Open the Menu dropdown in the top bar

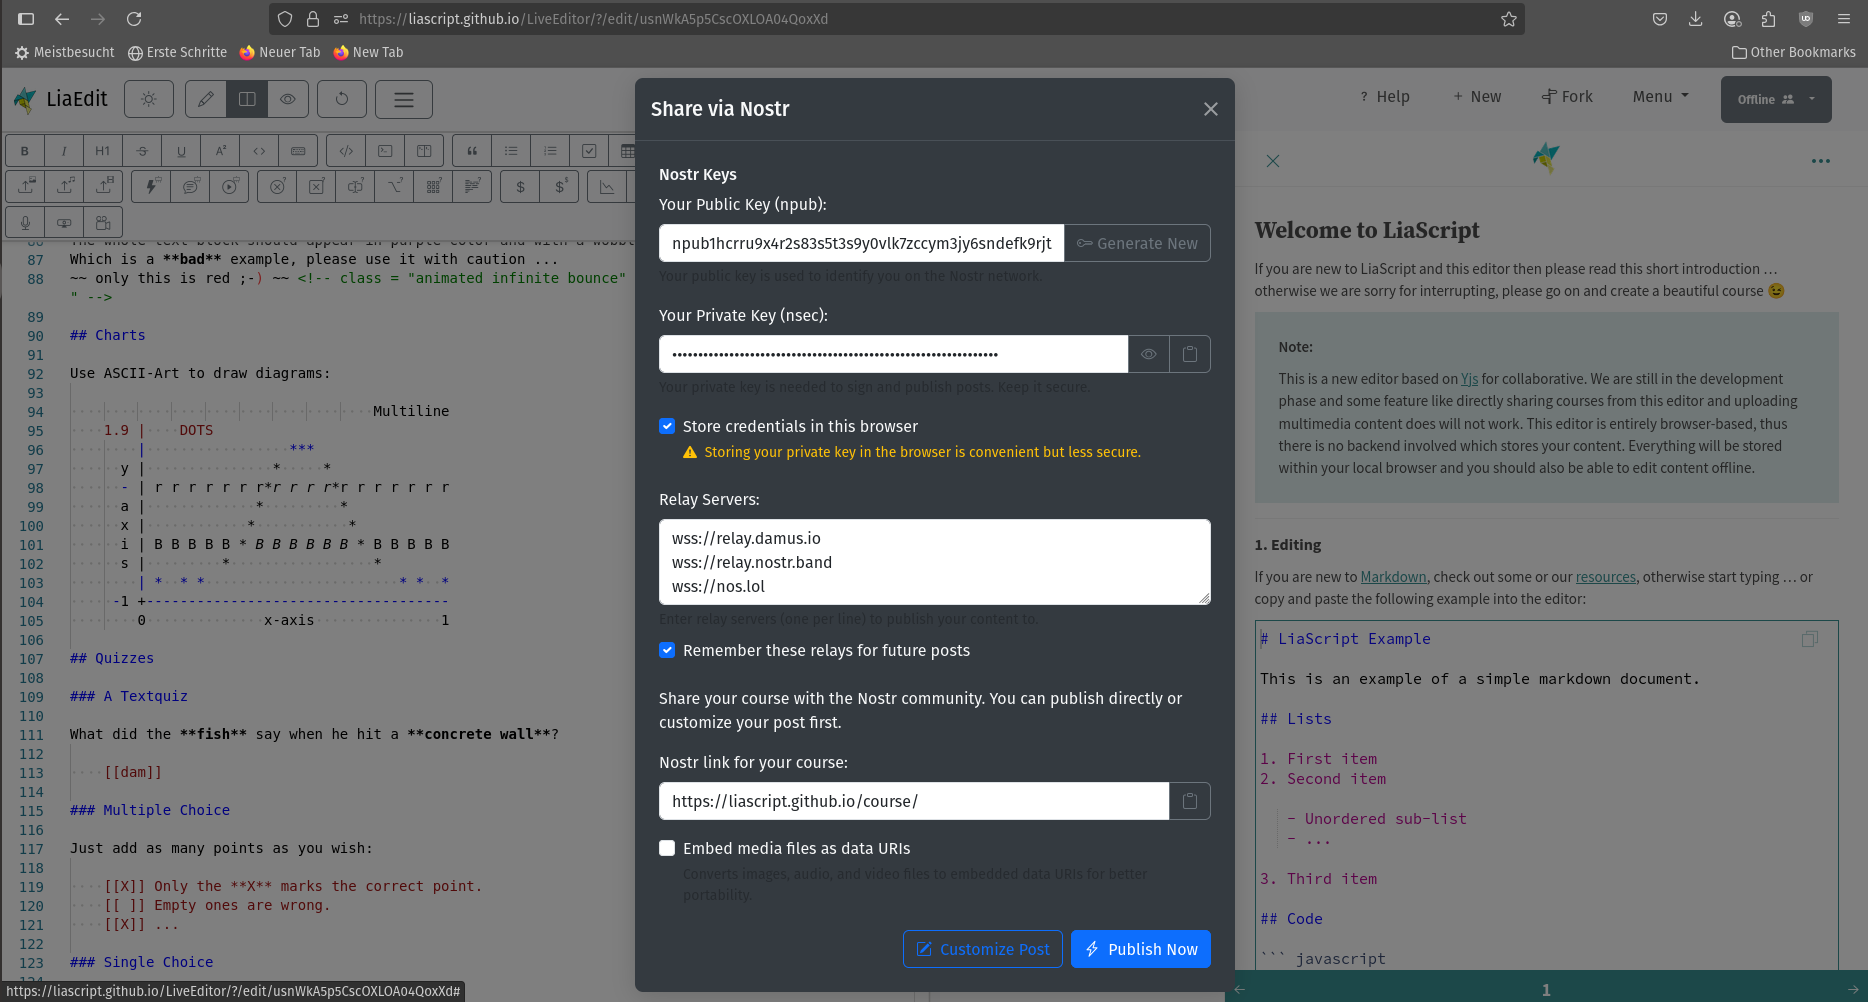point(1661,97)
